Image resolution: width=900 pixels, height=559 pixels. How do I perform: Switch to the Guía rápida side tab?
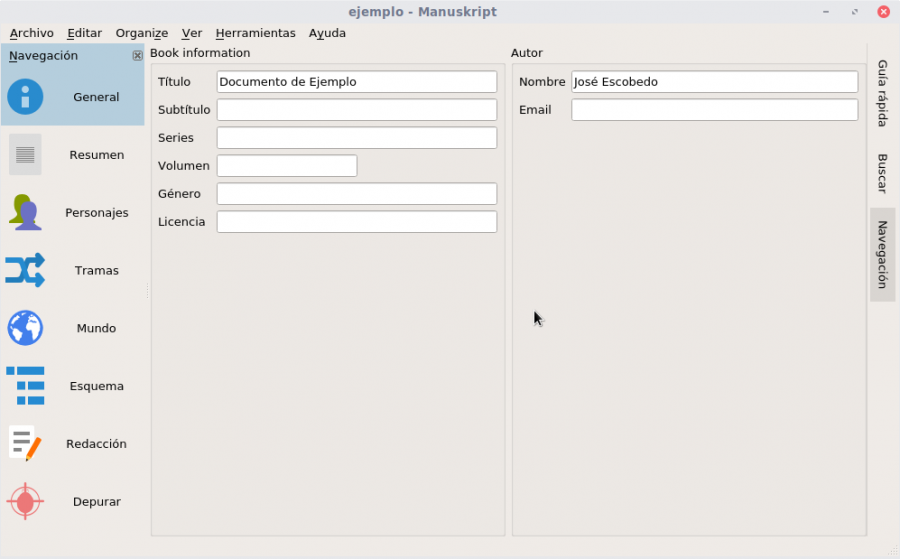pos(882,94)
